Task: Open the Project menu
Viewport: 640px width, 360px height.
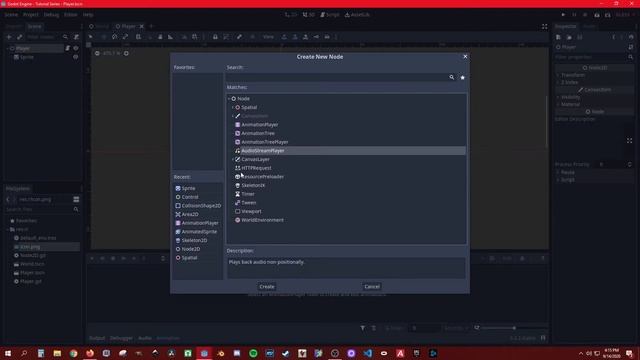Action: [x=31, y=15]
